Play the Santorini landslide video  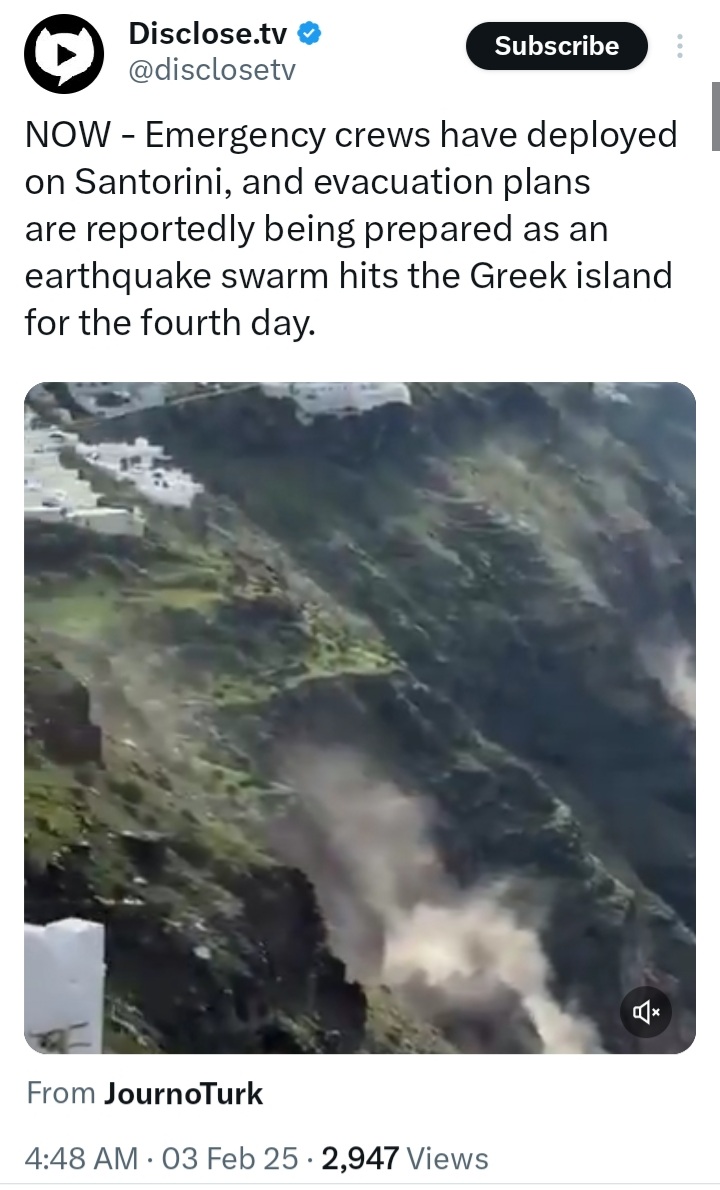[360, 717]
